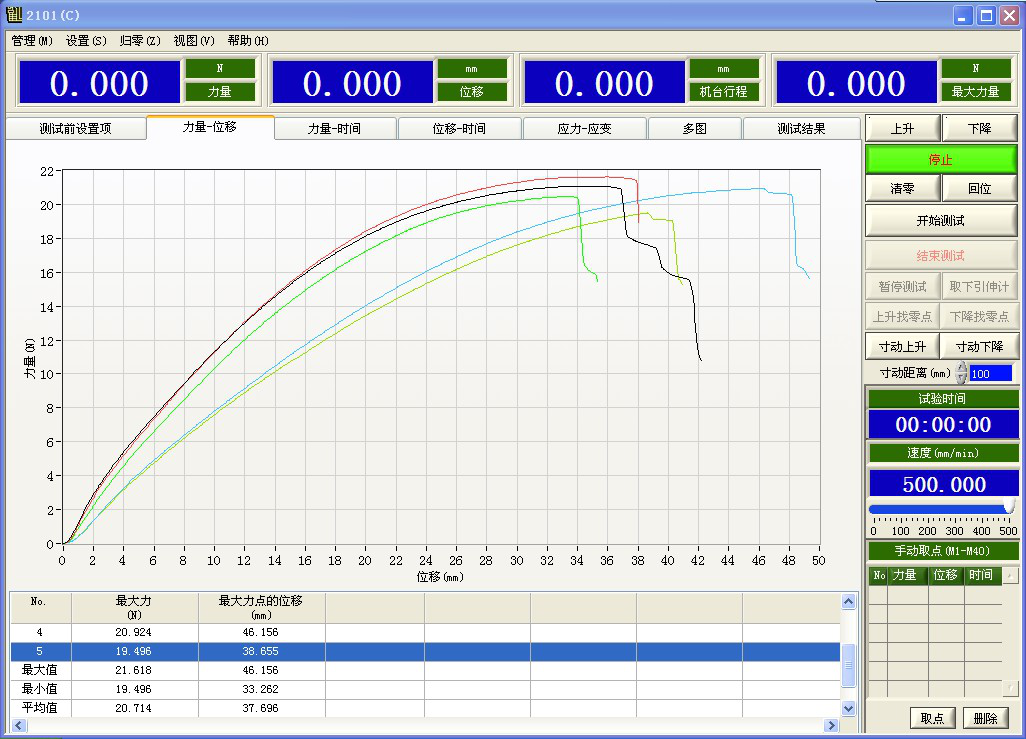Click the 开始测试 button

[940, 220]
